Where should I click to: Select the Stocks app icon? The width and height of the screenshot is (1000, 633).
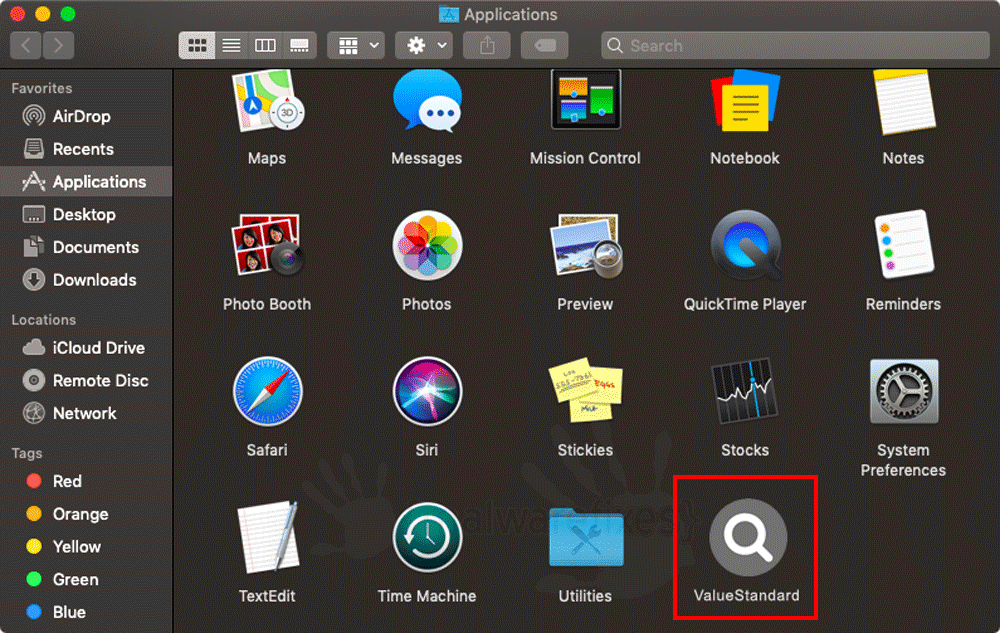point(745,391)
